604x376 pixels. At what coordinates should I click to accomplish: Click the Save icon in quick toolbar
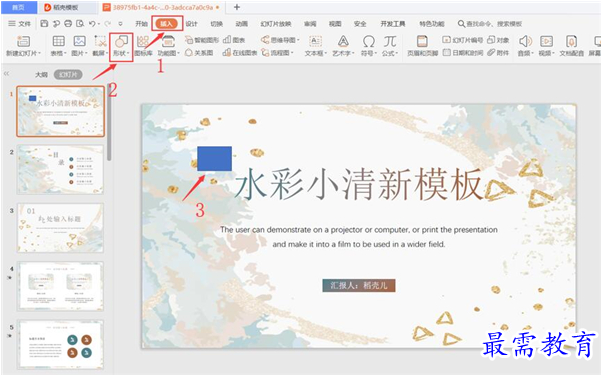click(44, 24)
